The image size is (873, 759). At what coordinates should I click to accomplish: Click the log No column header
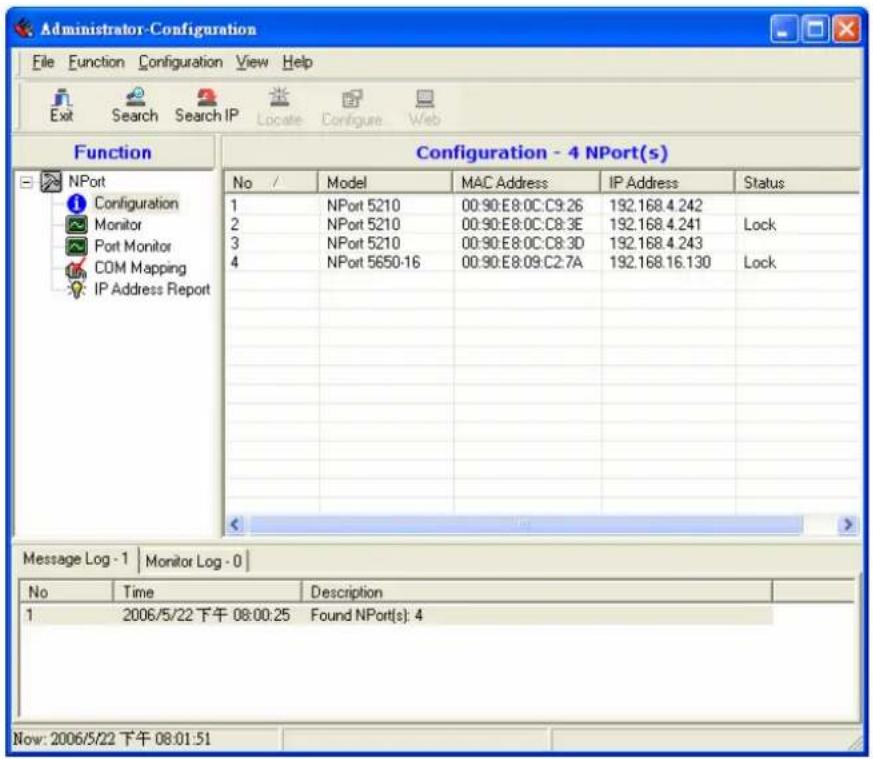pyautogui.click(x=66, y=591)
